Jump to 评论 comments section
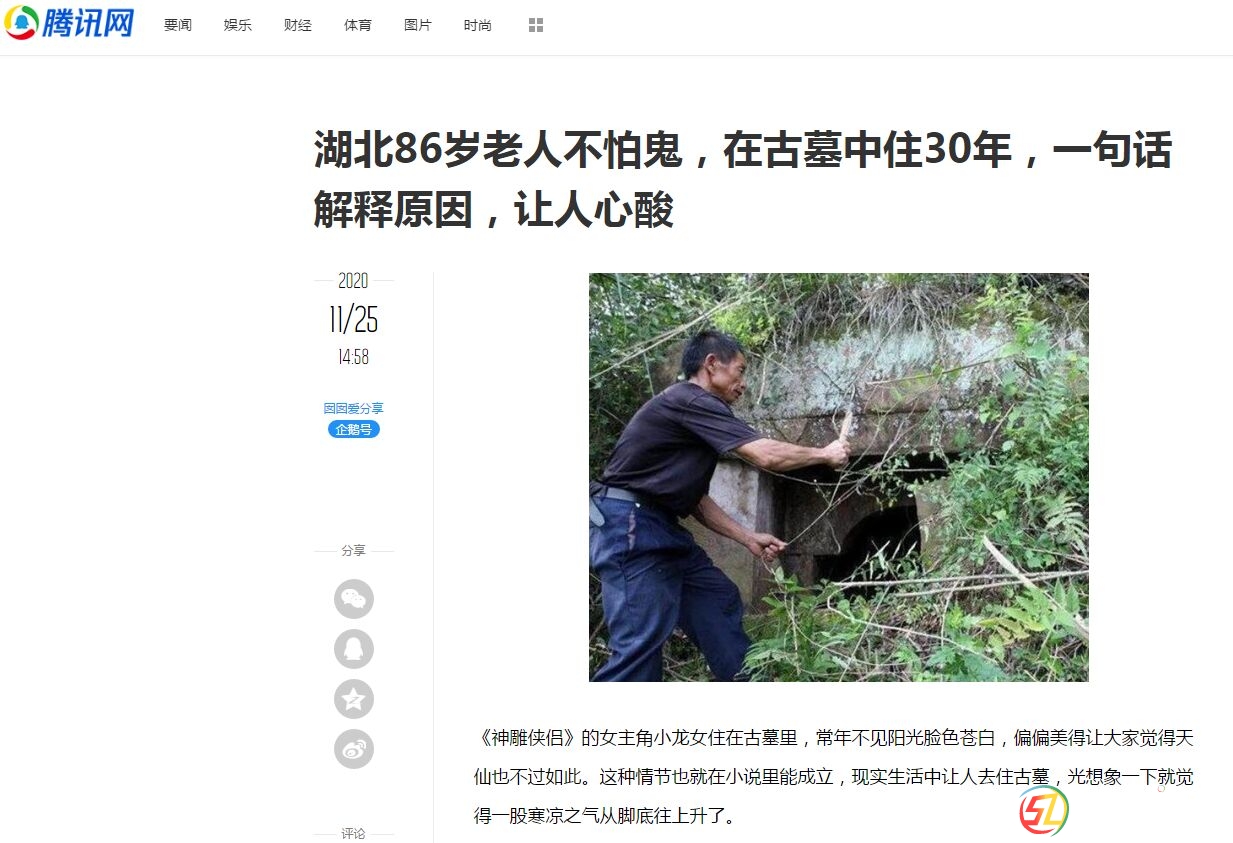 (x=353, y=833)
